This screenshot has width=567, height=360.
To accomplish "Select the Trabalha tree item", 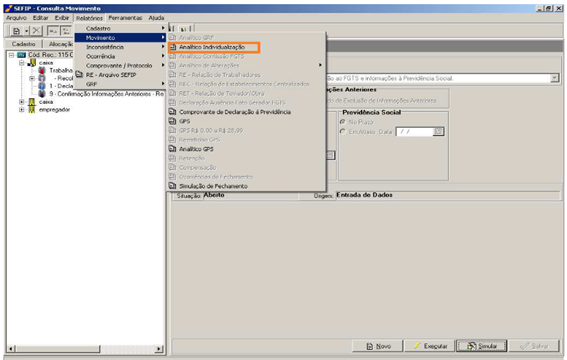I will click(61, 70).
